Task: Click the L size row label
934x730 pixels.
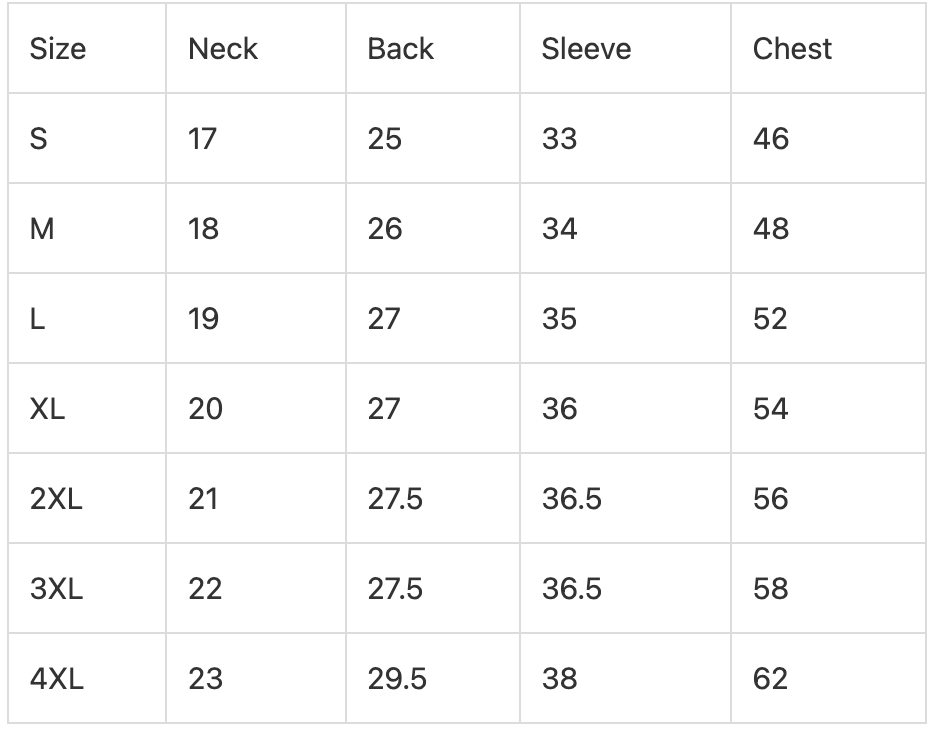Action: point(37,319)
